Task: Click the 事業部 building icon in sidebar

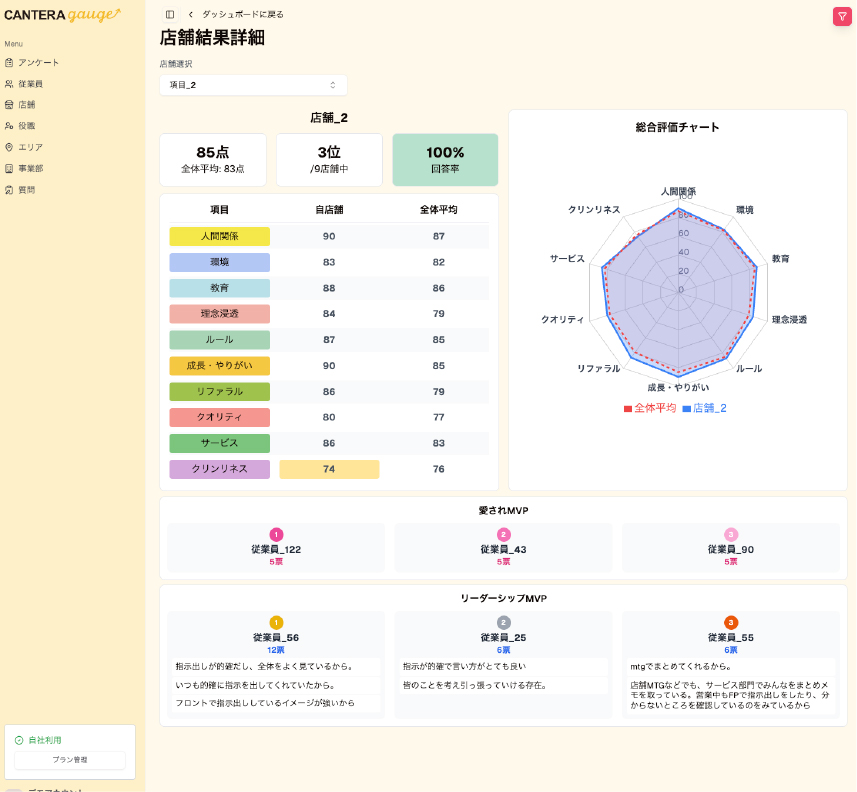Action: [9, 169]
